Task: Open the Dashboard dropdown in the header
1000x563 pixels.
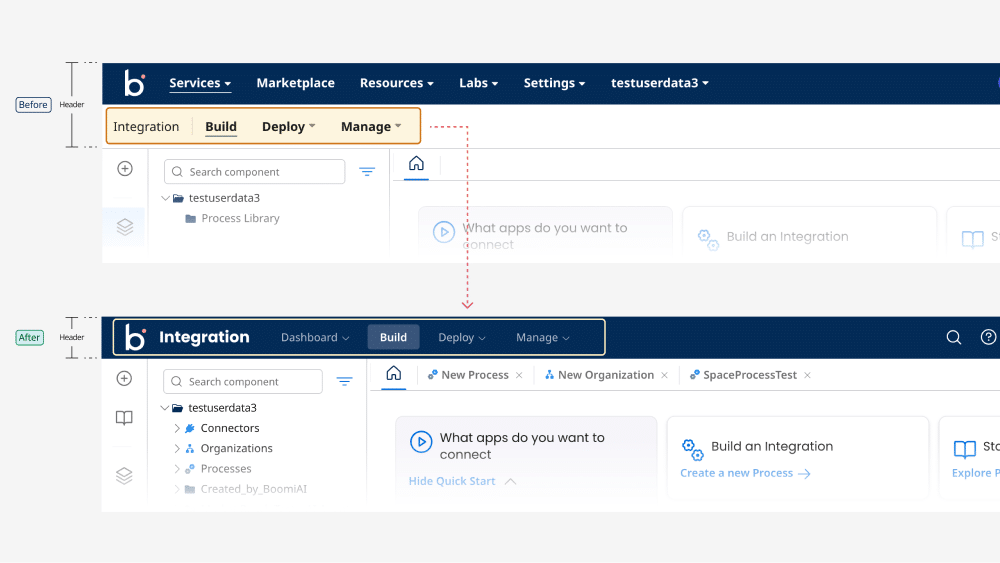Action: [315, 338]
